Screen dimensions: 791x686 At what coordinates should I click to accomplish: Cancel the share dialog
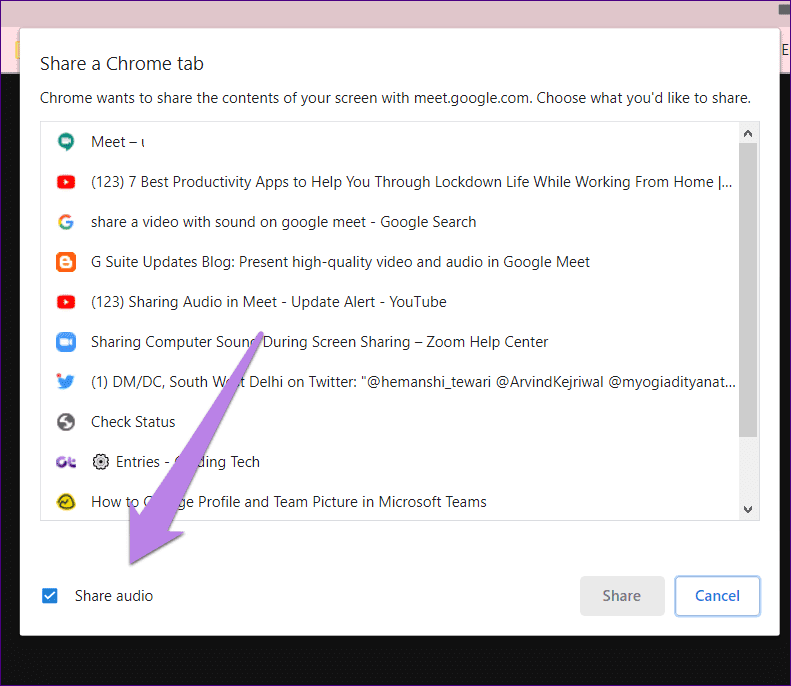click(x=717, y=596)
